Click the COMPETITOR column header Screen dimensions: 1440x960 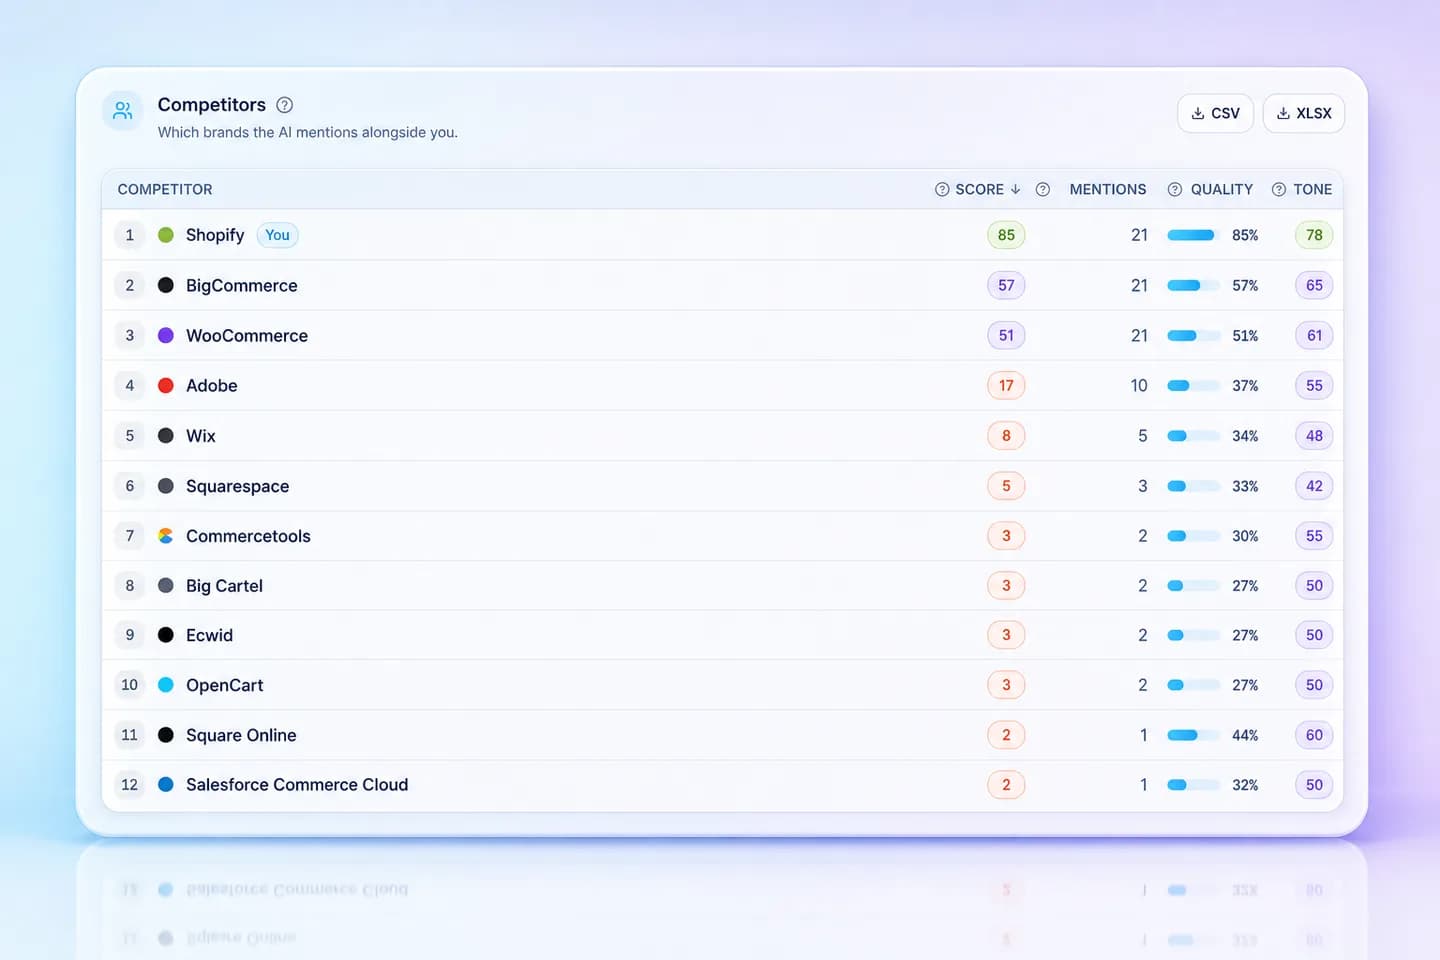point(165,189)
